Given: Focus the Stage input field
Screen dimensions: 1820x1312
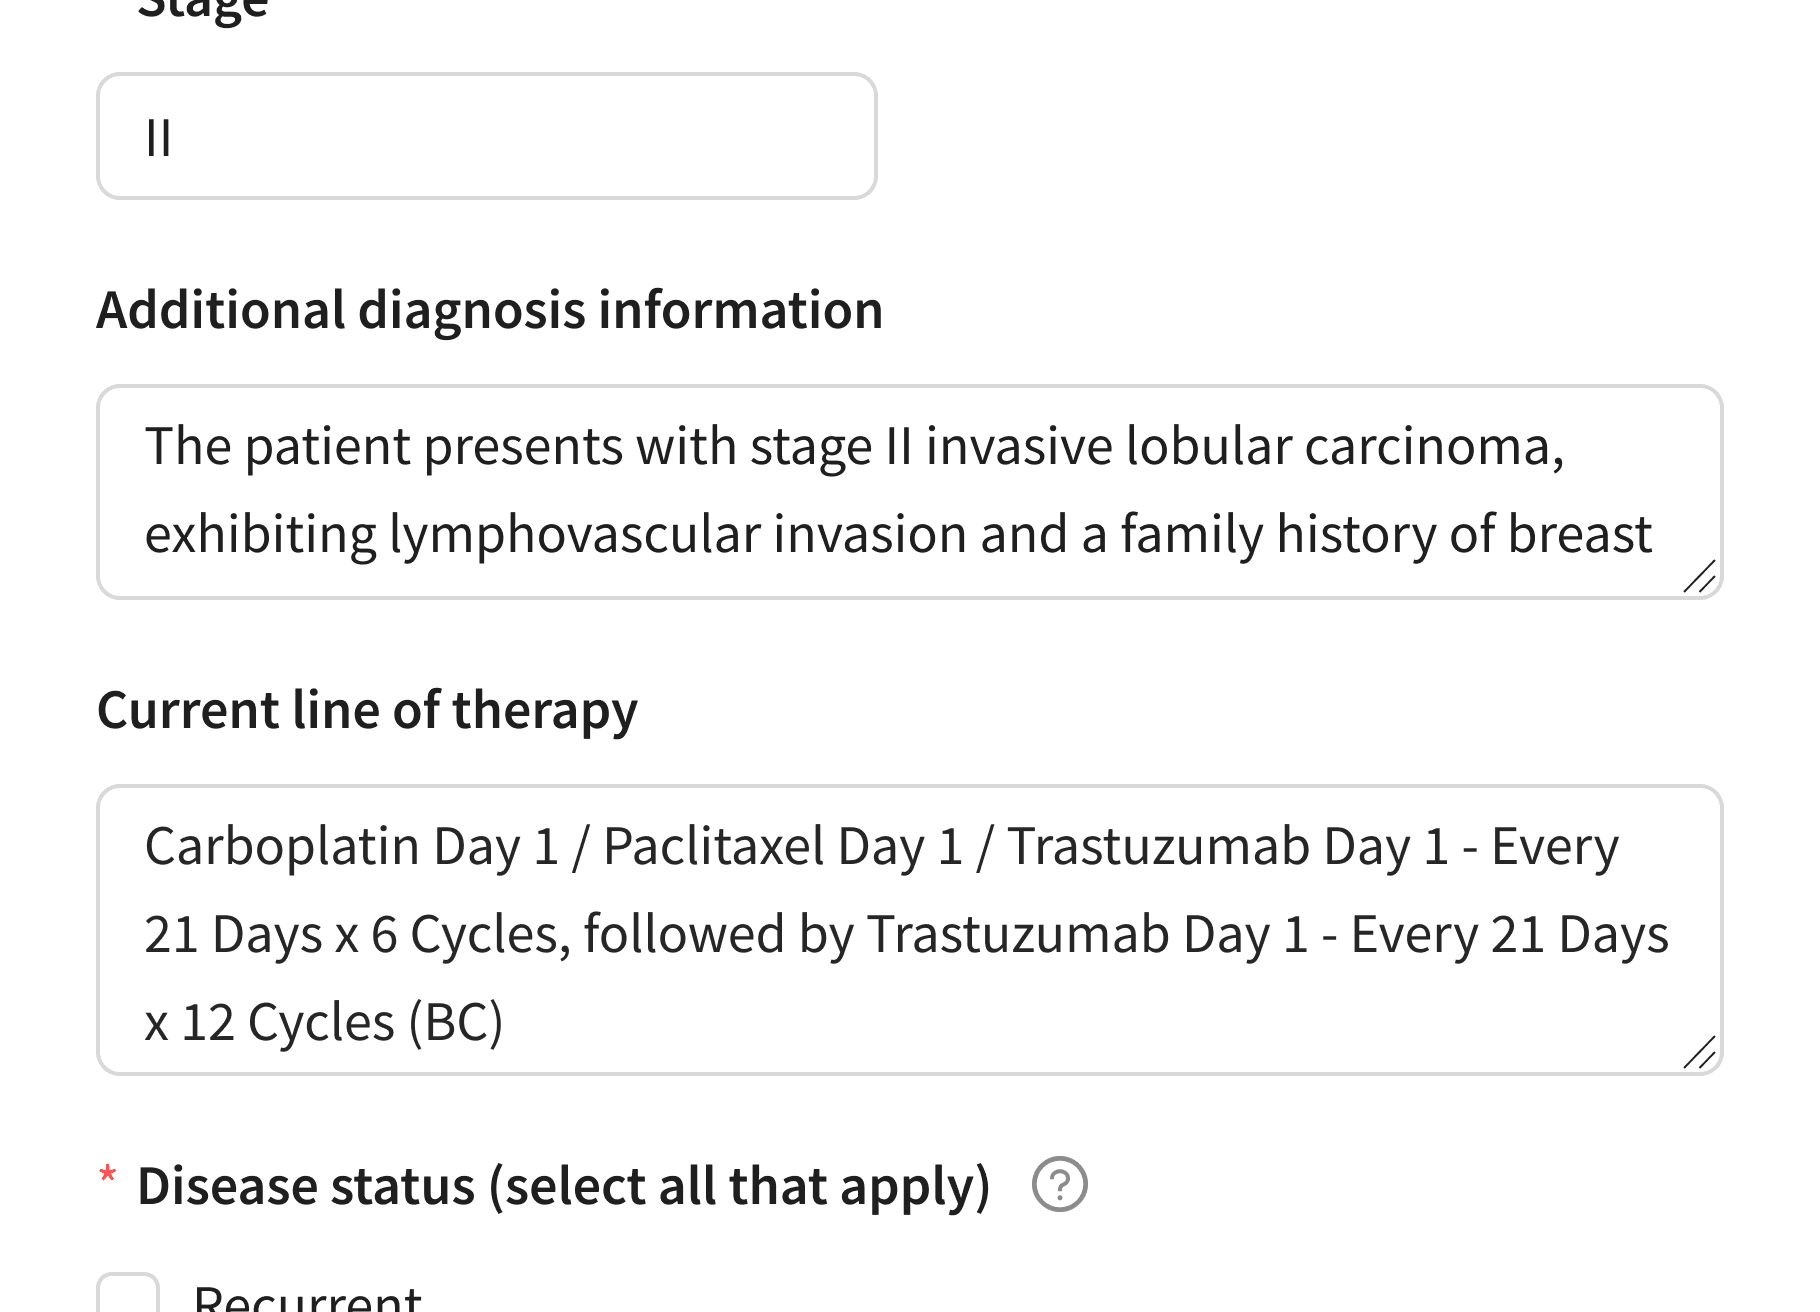Looking at the screenshot, I should click(x=486, y=136).
